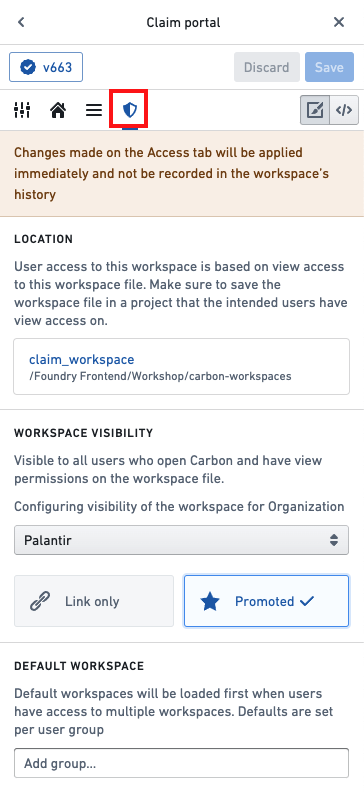Click the verified badge icon in v663

(x=28, y=68)
